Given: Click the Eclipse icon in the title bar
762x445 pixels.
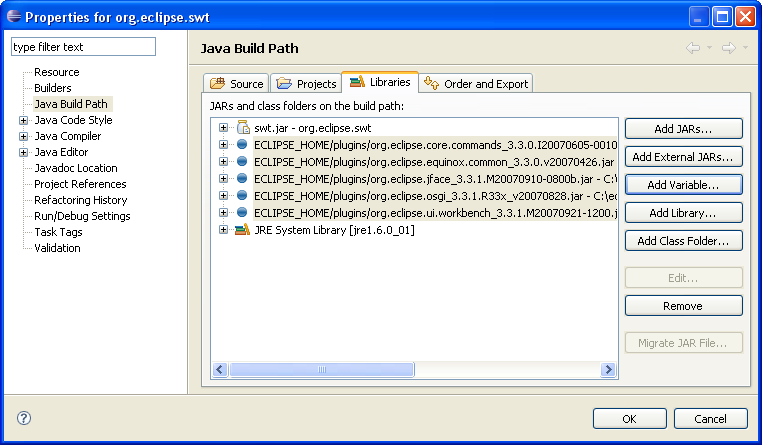Looking at the screenshot, I should 14,17.
